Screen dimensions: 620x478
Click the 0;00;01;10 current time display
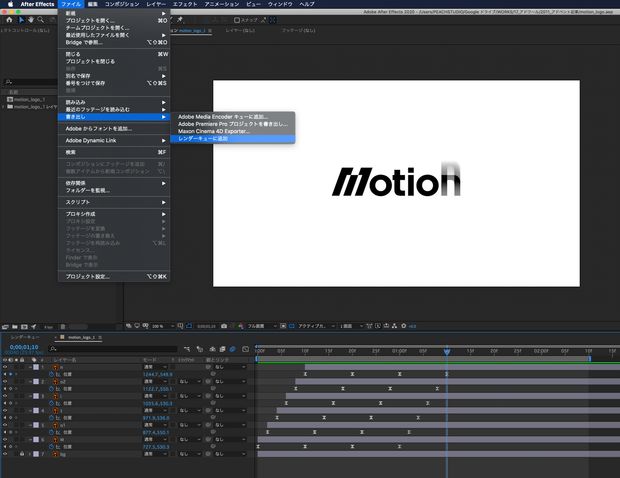click(x=24, y=347)
